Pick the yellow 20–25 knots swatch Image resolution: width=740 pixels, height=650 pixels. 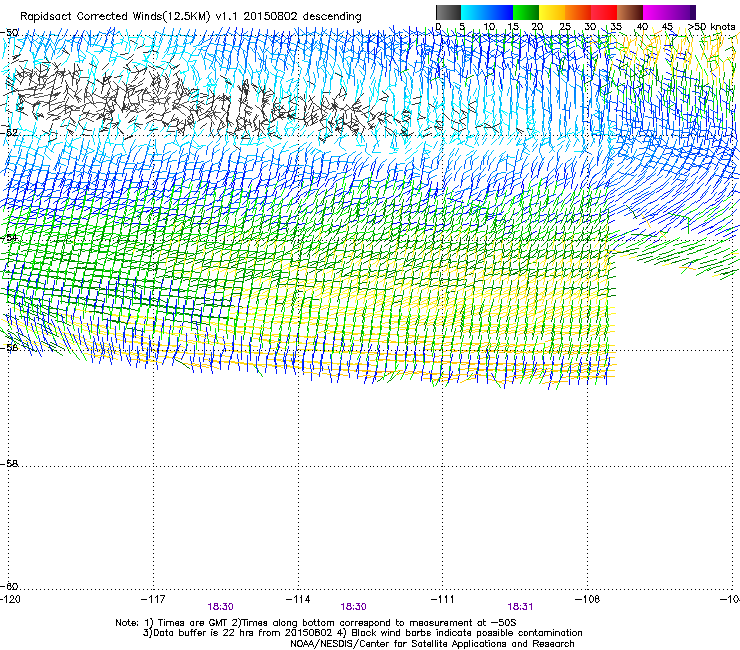click(552, 12)
